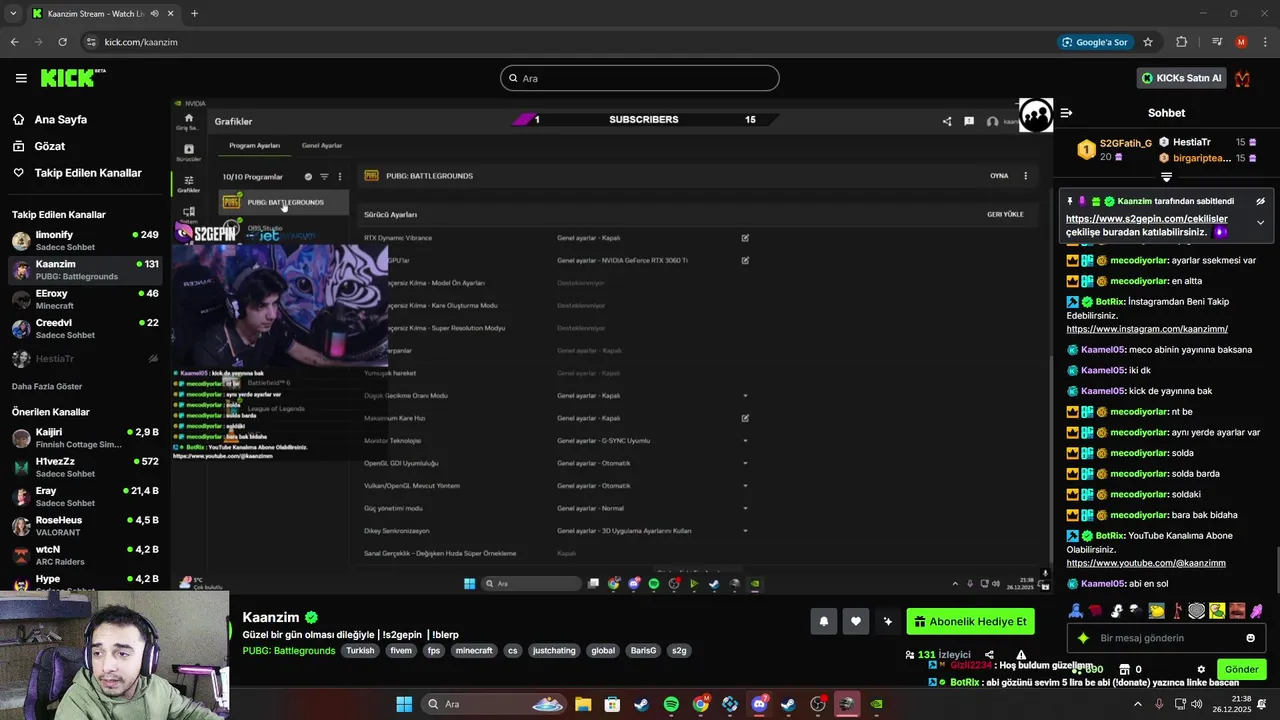This screenshot has width=1280, height=720.
Task: Open Discord from the taskbar
Action: [759, 704]
